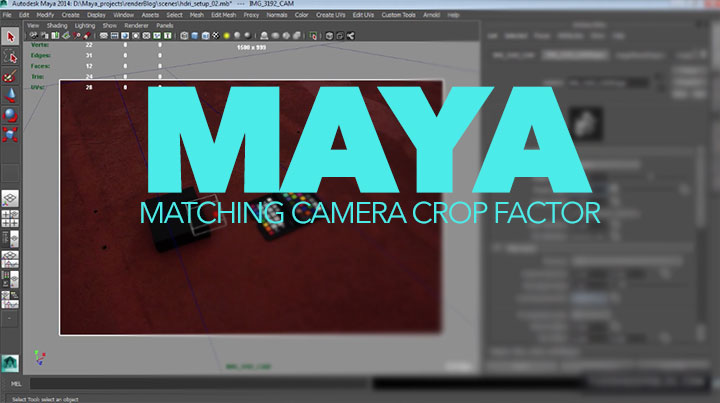The image size is (720, 403).
Task: Open the File menu
Action: pyautogui.click(x=7, y=15)
